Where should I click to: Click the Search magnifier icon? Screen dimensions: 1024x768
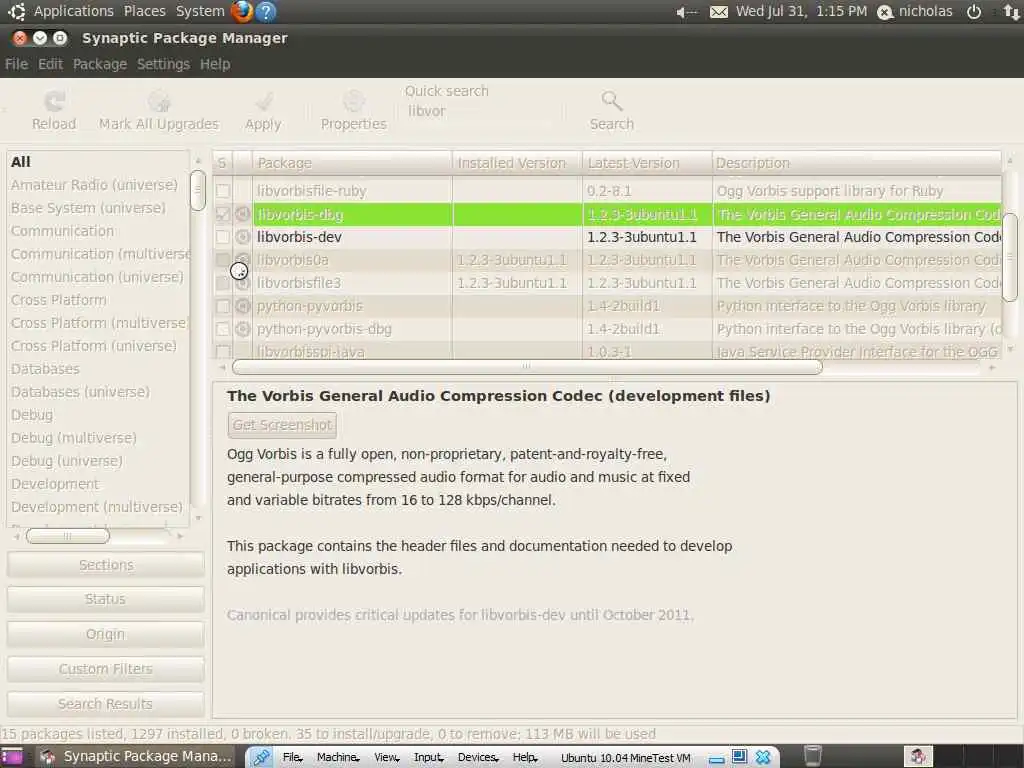point(612,101)
